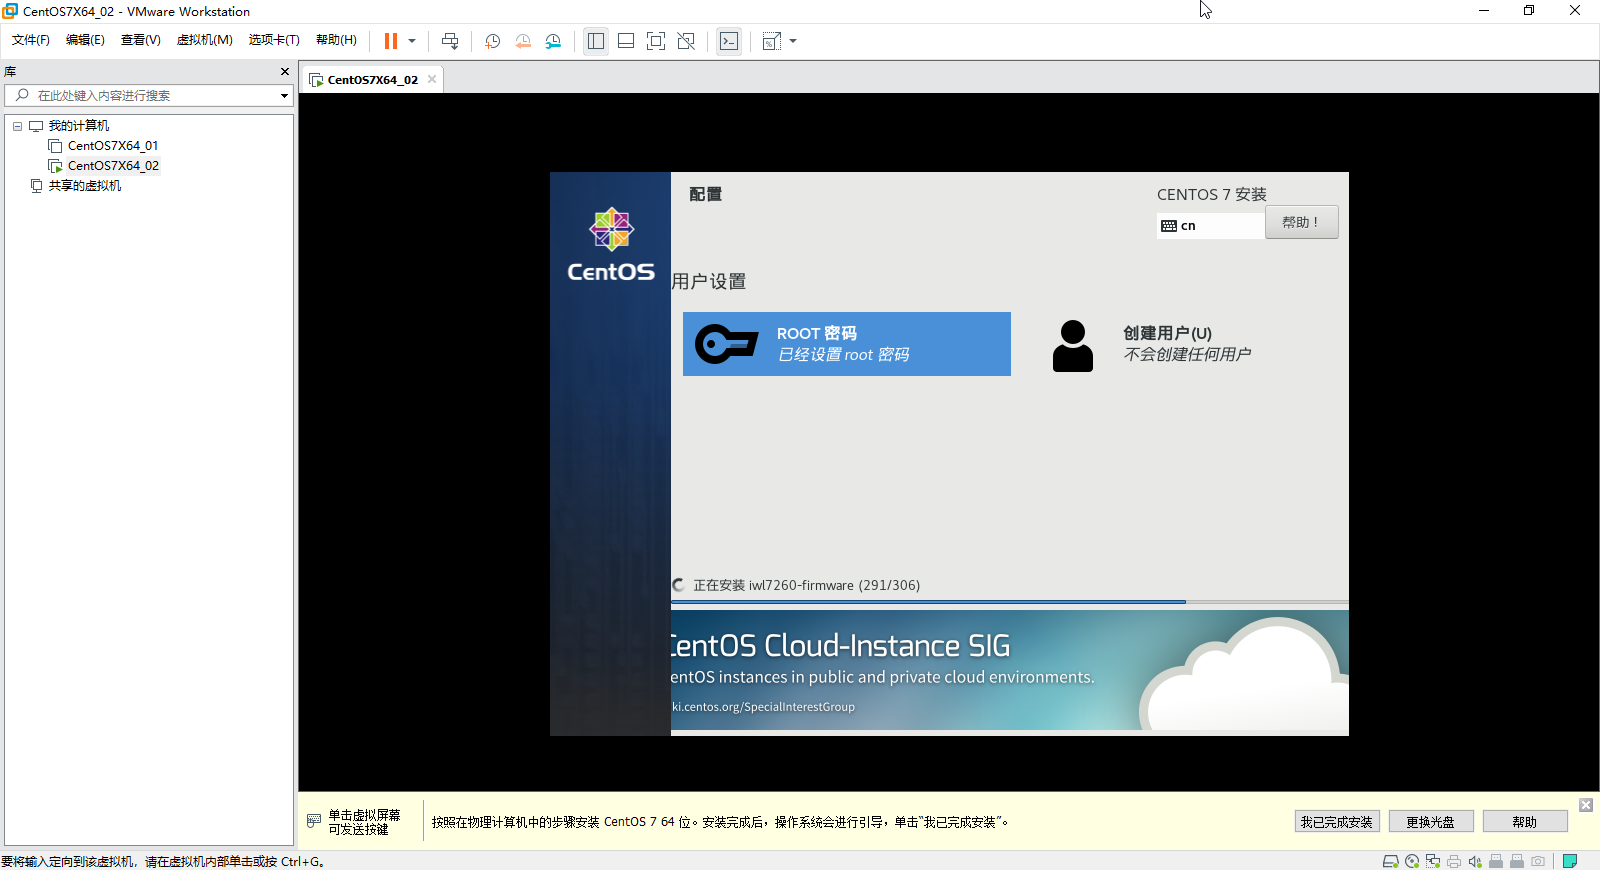Open the stretch display dropdown arrow
This screenshot has height=870, width=1600.
pyautogui.click(x=793, y=41)
